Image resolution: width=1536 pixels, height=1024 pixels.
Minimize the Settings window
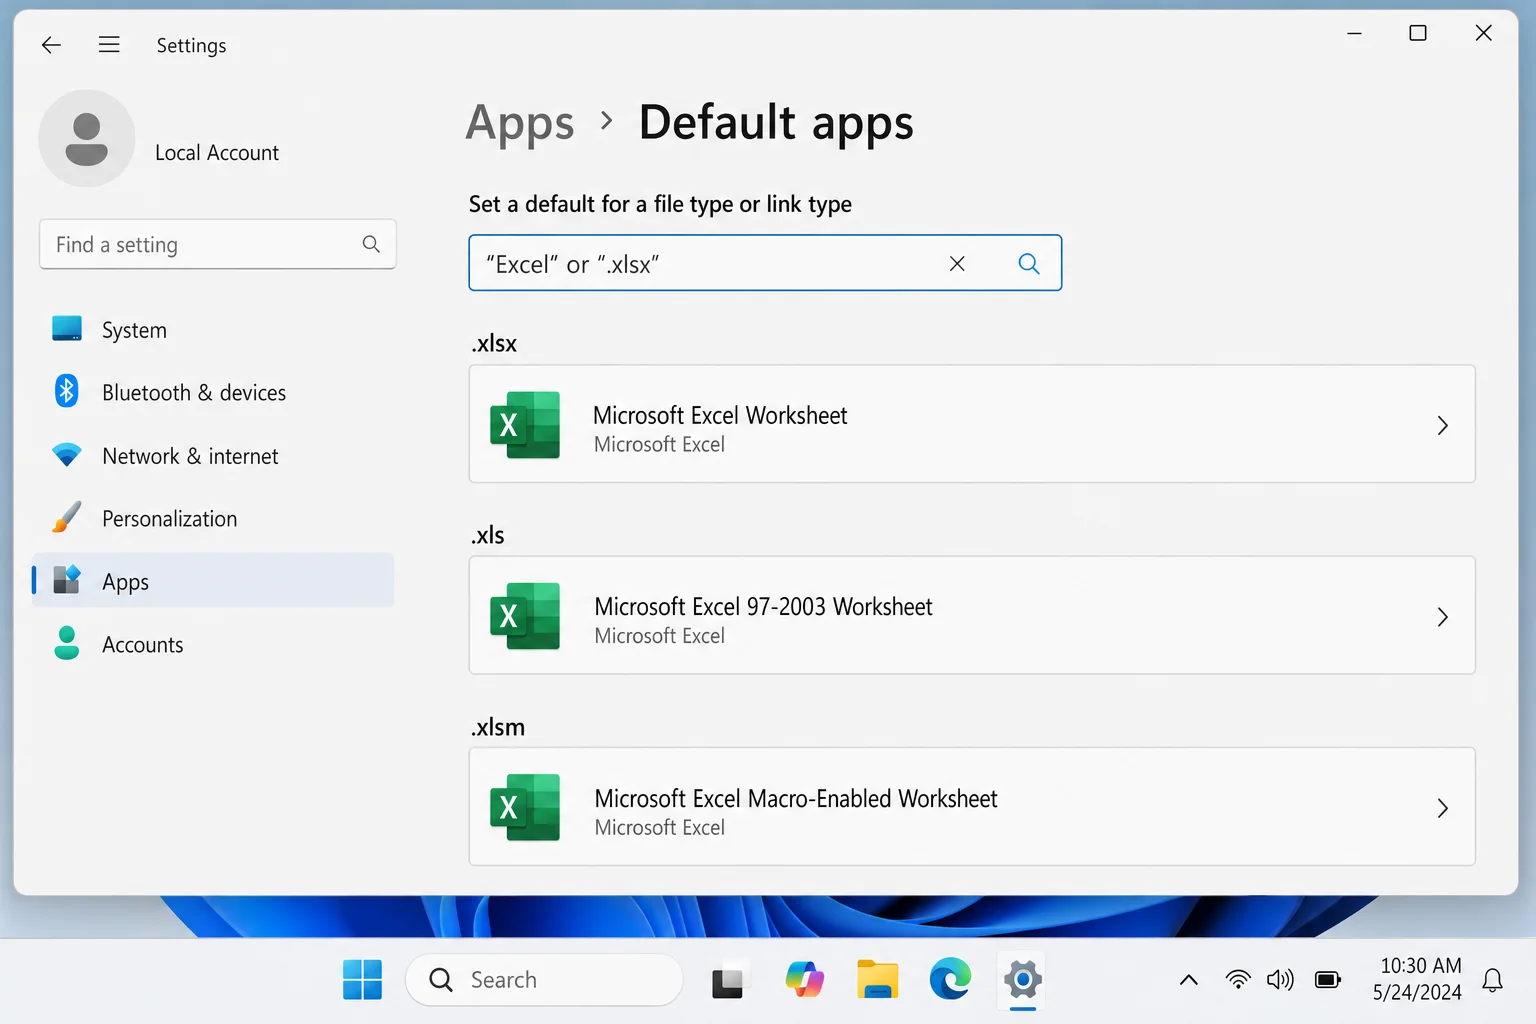tap(1354, 33)
